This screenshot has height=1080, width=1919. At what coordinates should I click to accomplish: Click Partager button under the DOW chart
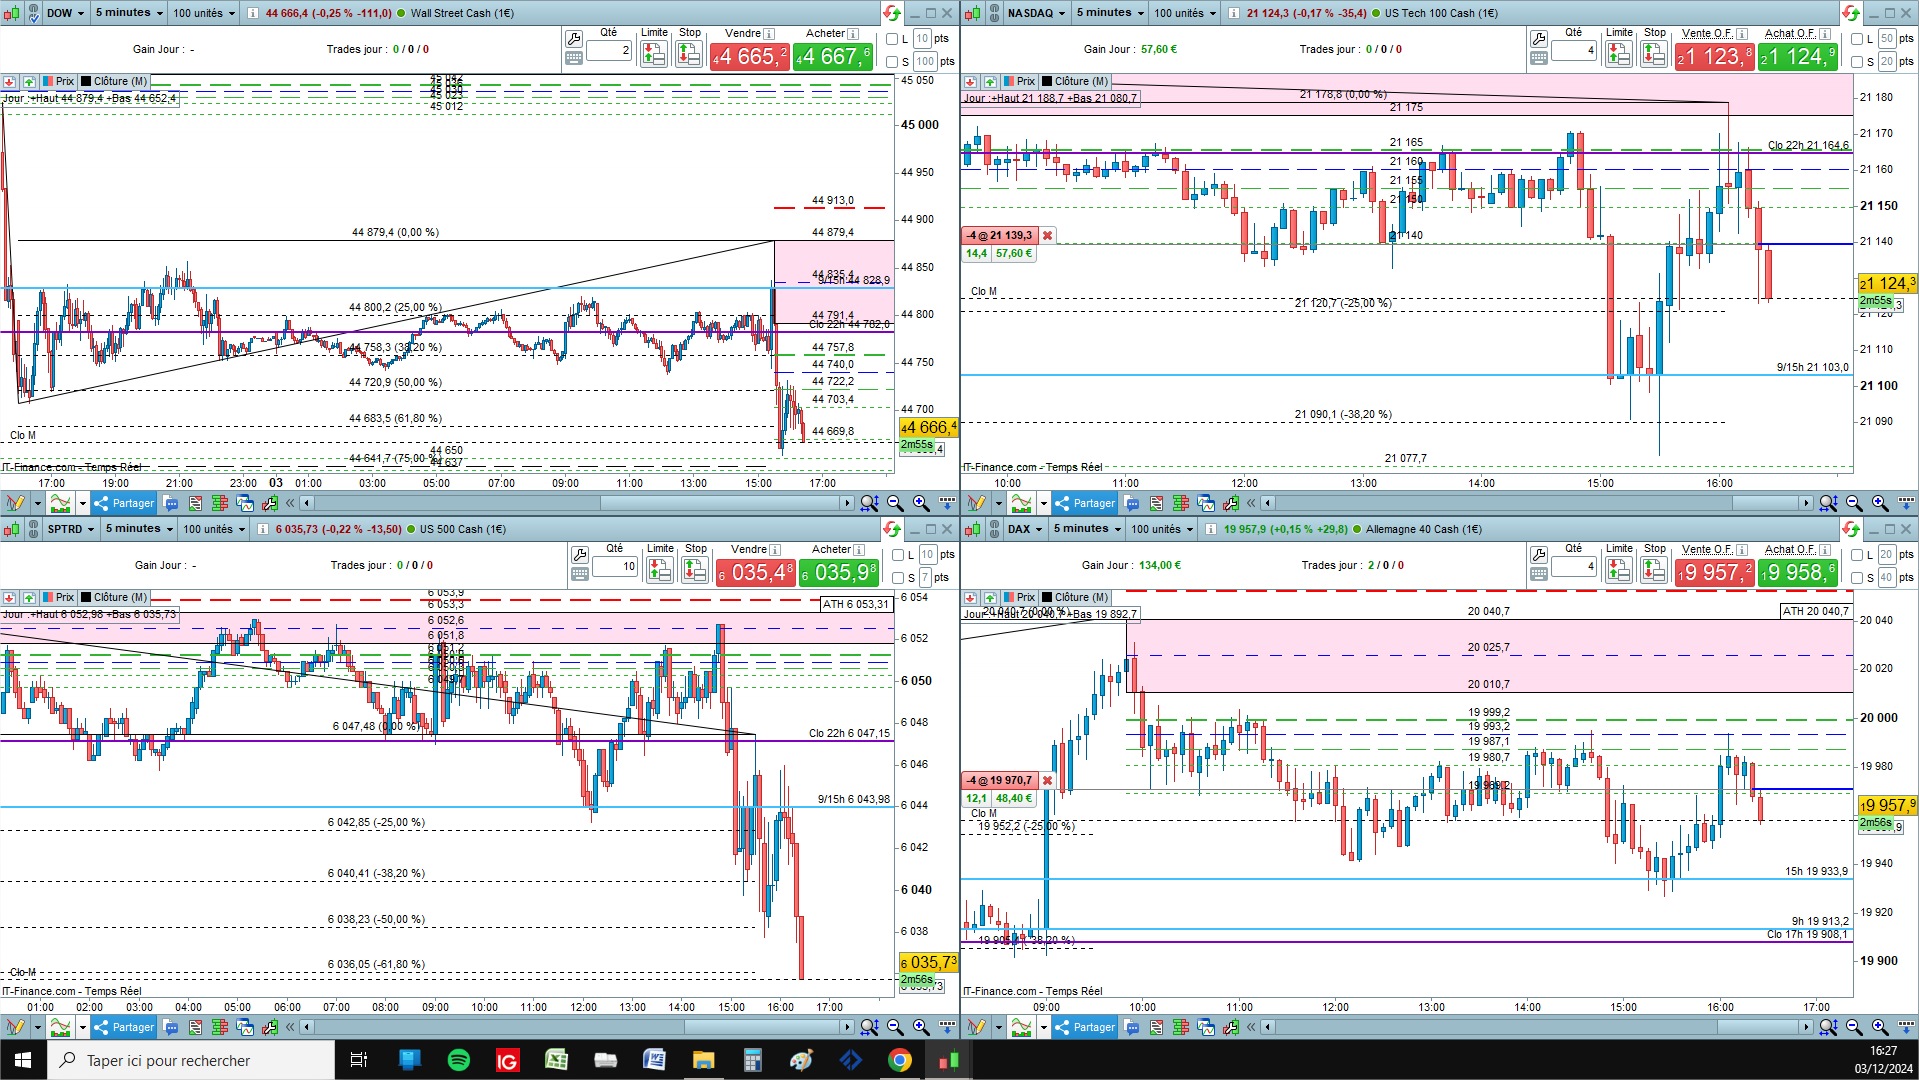point(124,503)
